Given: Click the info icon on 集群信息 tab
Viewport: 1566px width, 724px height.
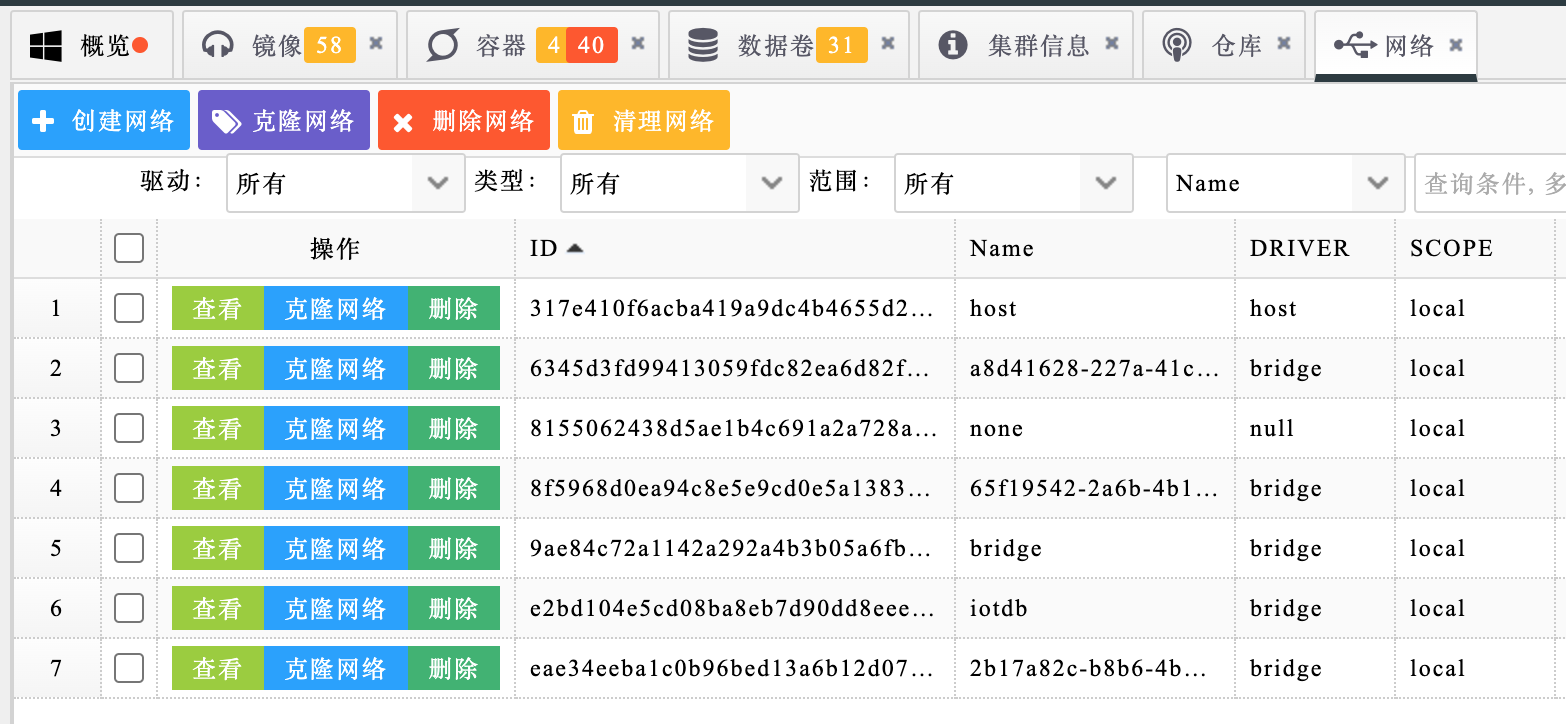Looking at the screenshot, I should [953, 45].
